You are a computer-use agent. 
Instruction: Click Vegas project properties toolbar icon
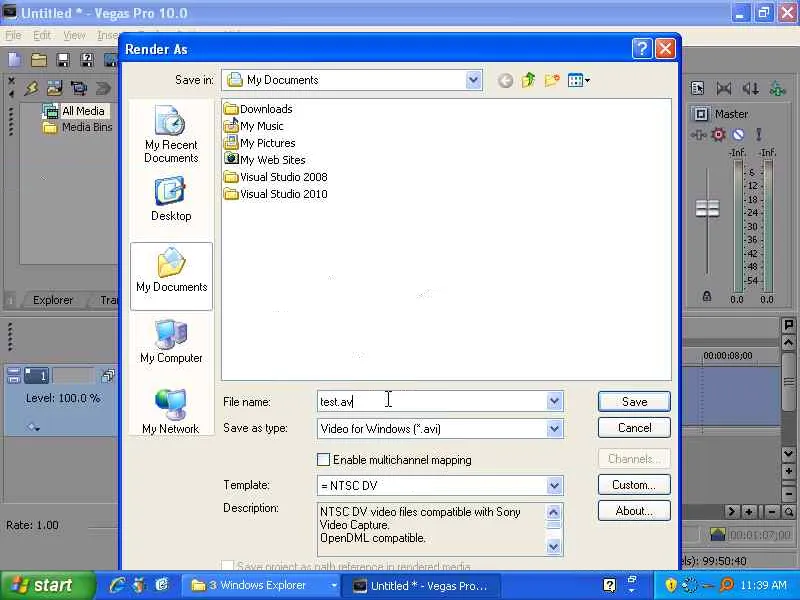[87, 60]
